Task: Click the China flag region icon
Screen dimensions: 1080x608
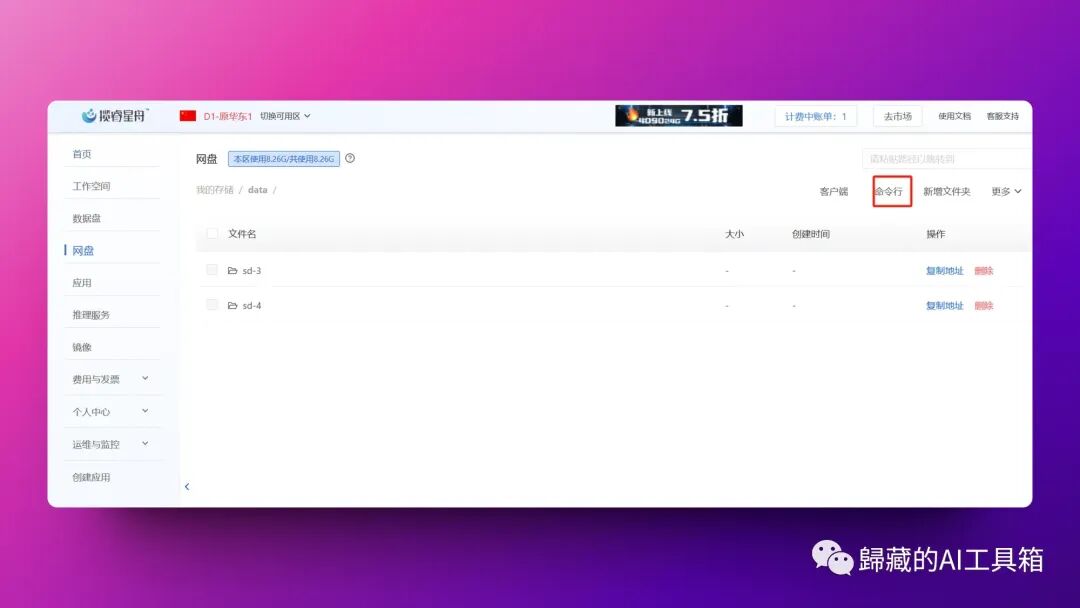Action: click(187, 116)
